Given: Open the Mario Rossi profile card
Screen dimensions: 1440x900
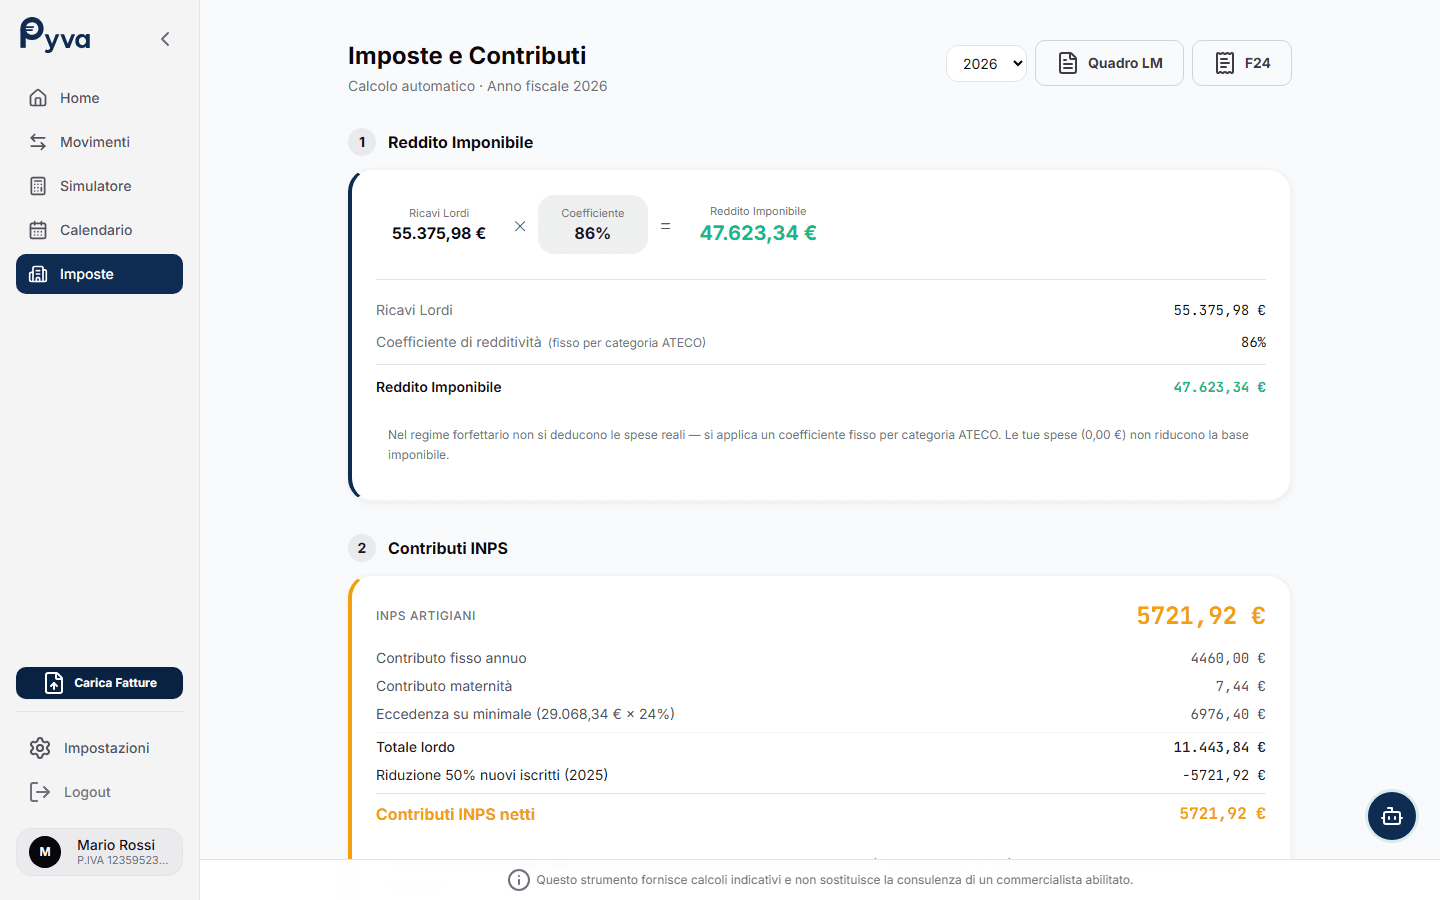Looking at the screenshot, I should pos(99,852).
